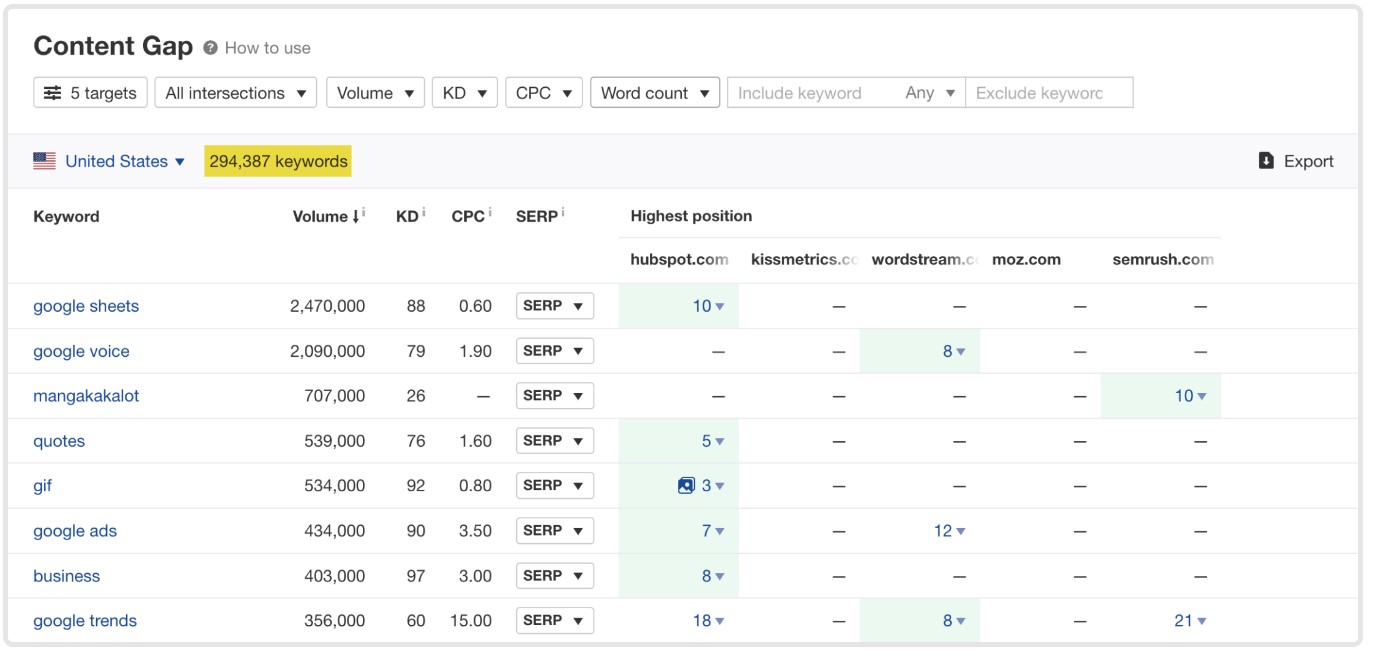
Task: Open the CPC filter dropdown
Action: [544, 93]
